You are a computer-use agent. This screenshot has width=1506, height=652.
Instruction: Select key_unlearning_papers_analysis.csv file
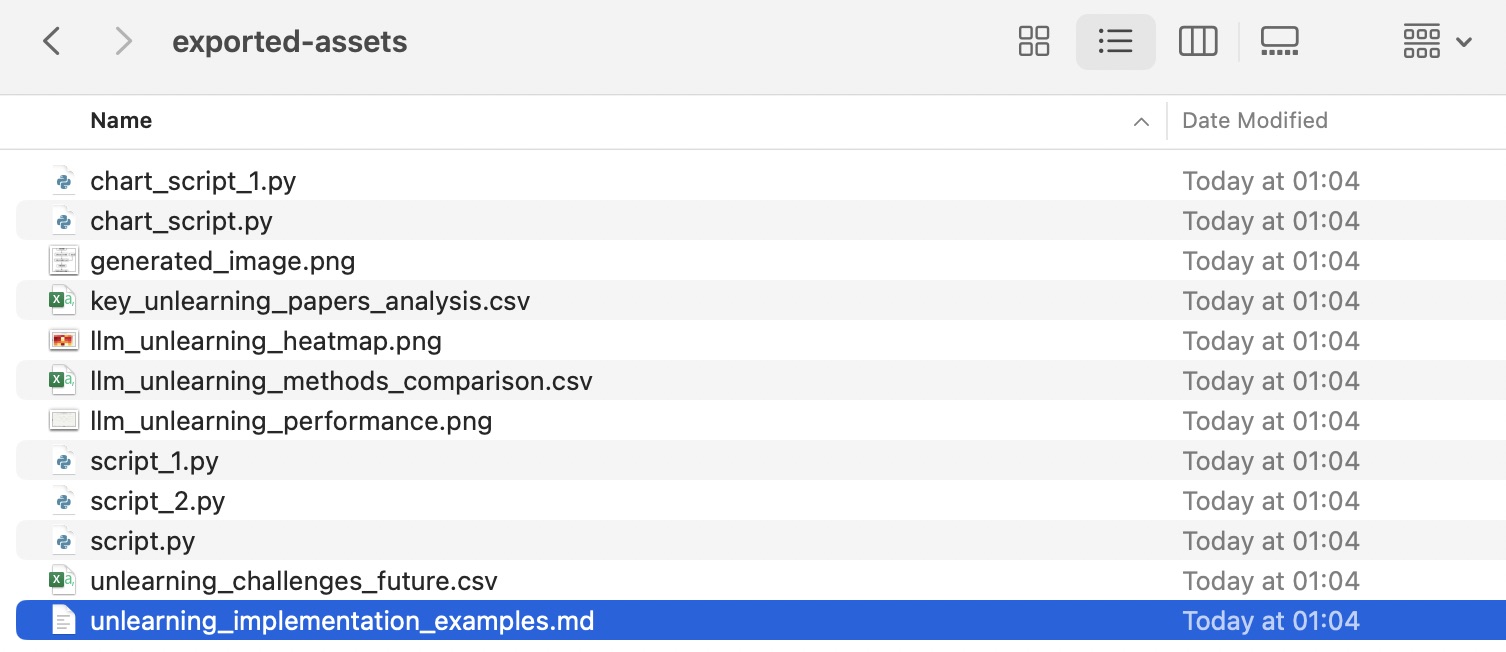click(x=310, y=301)
